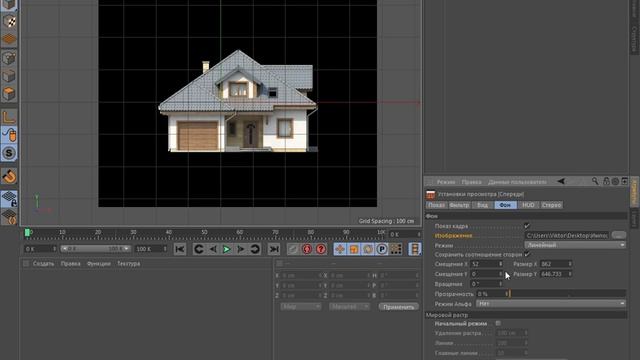The height and width of the screenshot is (360, 640).
Task: Toggle the red Autokeying button
Action: [307, 249]
